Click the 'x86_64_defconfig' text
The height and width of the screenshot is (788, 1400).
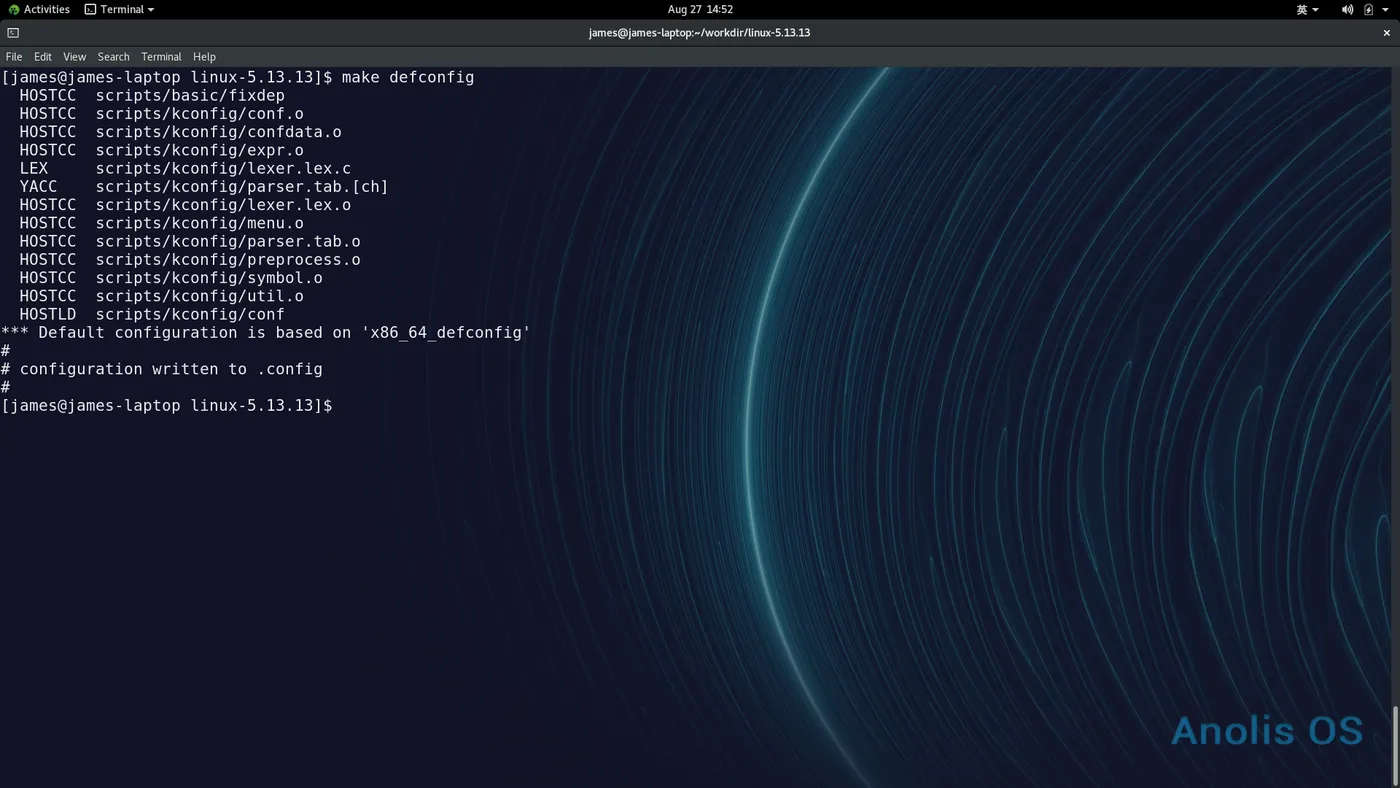coord(446,333)
